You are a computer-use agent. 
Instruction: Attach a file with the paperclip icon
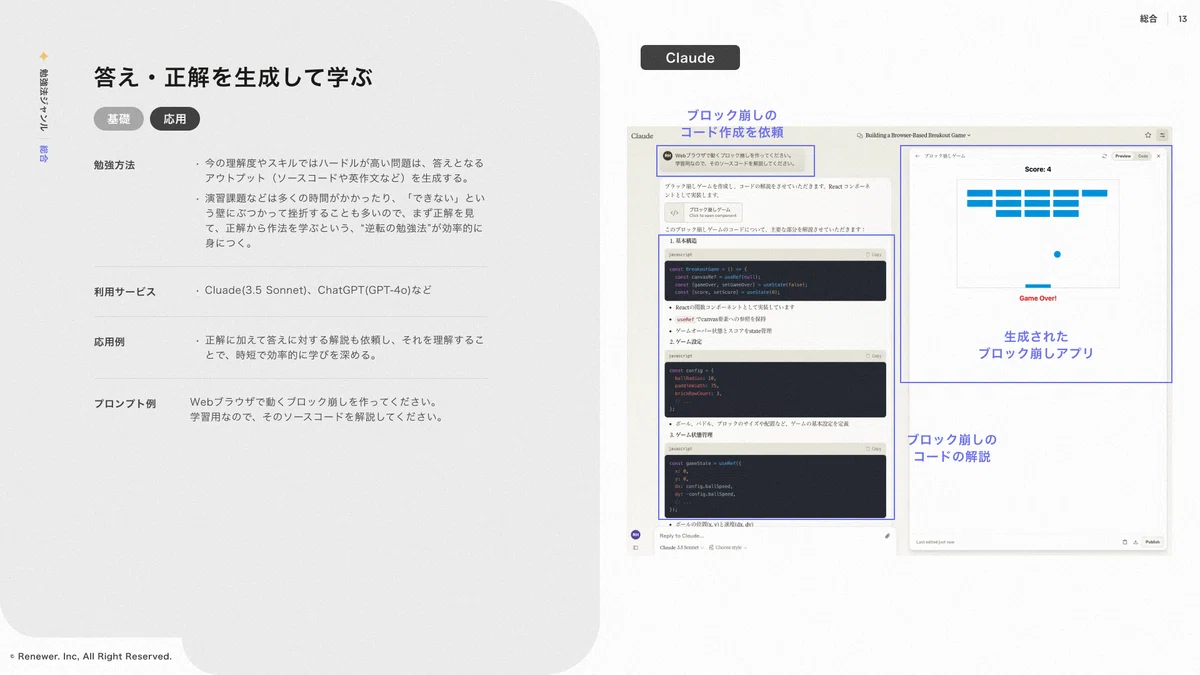pyautogui.click(x=887, y=536)
